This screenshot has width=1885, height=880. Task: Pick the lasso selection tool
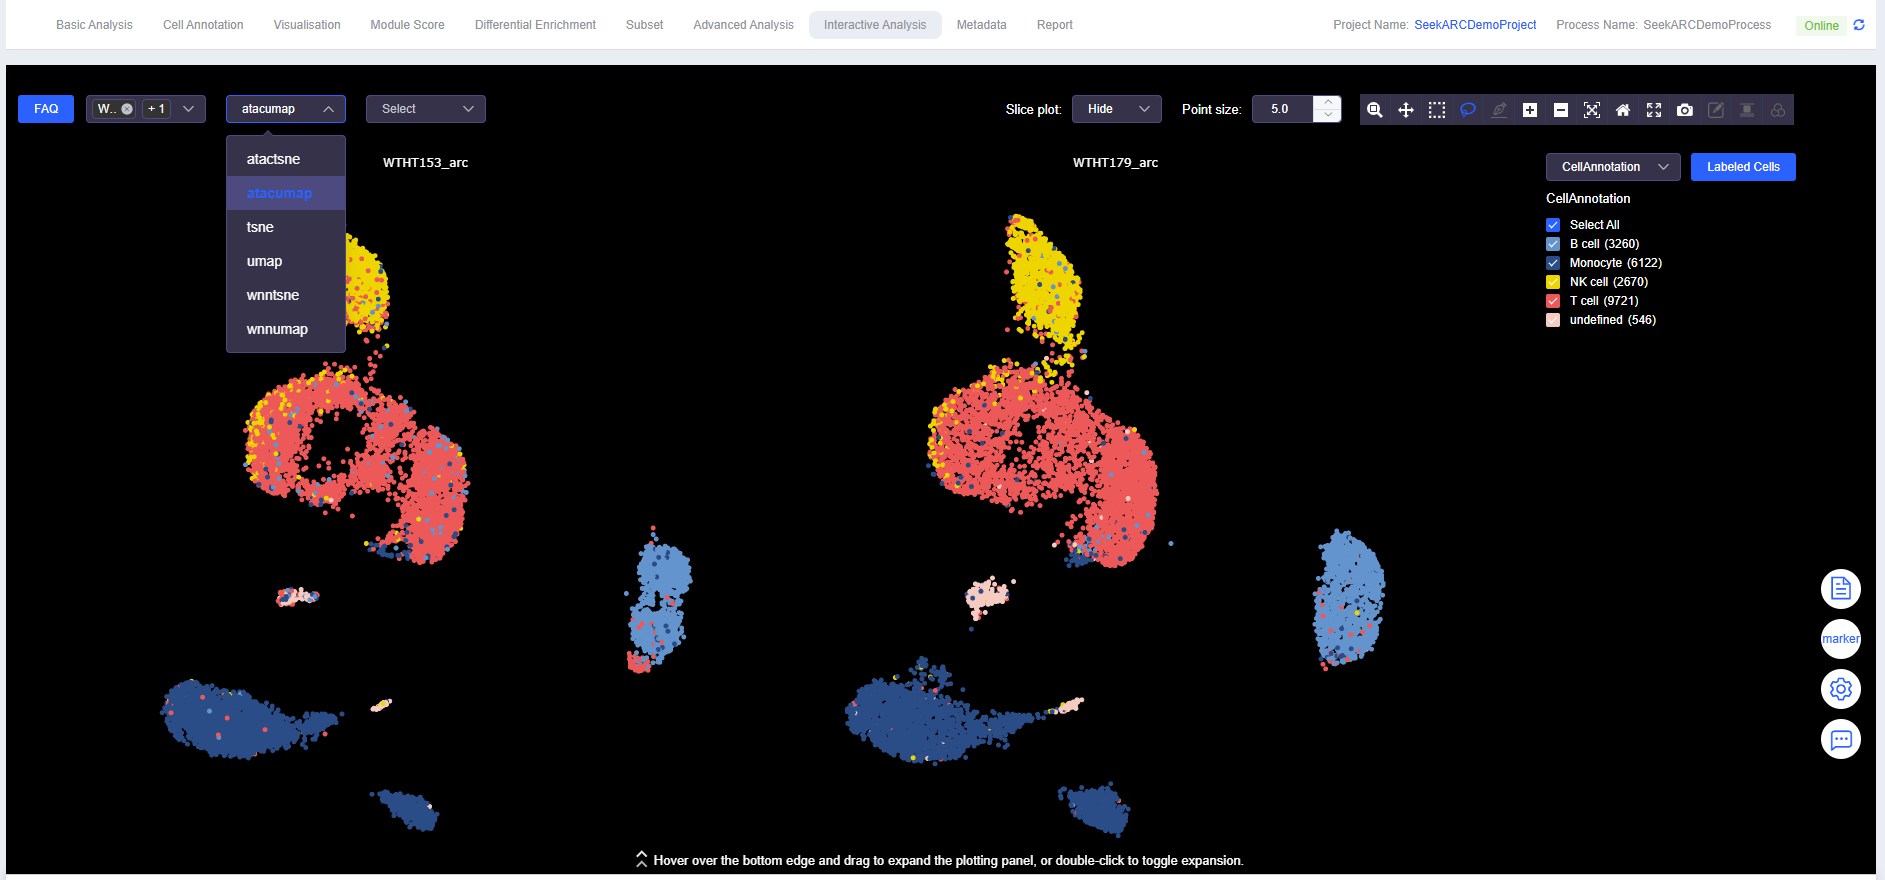[1468, 110]
